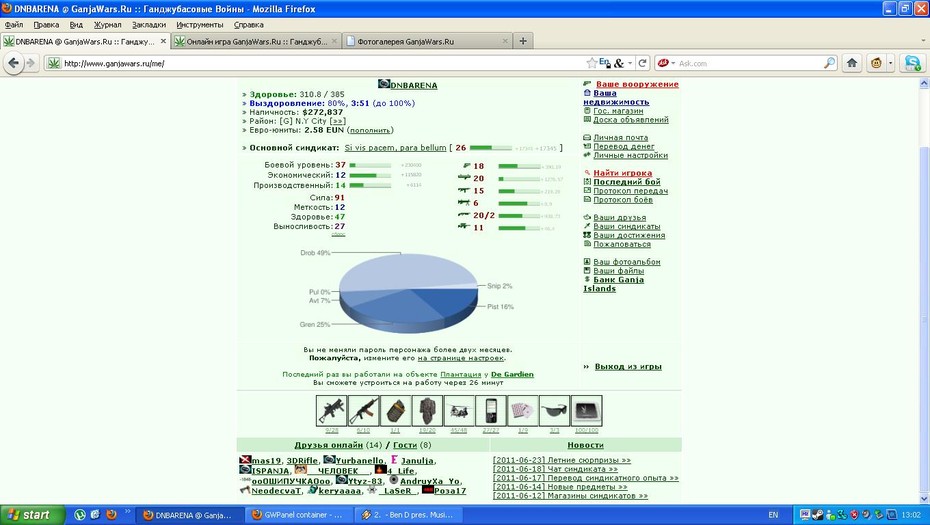Open the Плантация workplace link
Viewport: 930px width, 525px height.
pos(460,374)
